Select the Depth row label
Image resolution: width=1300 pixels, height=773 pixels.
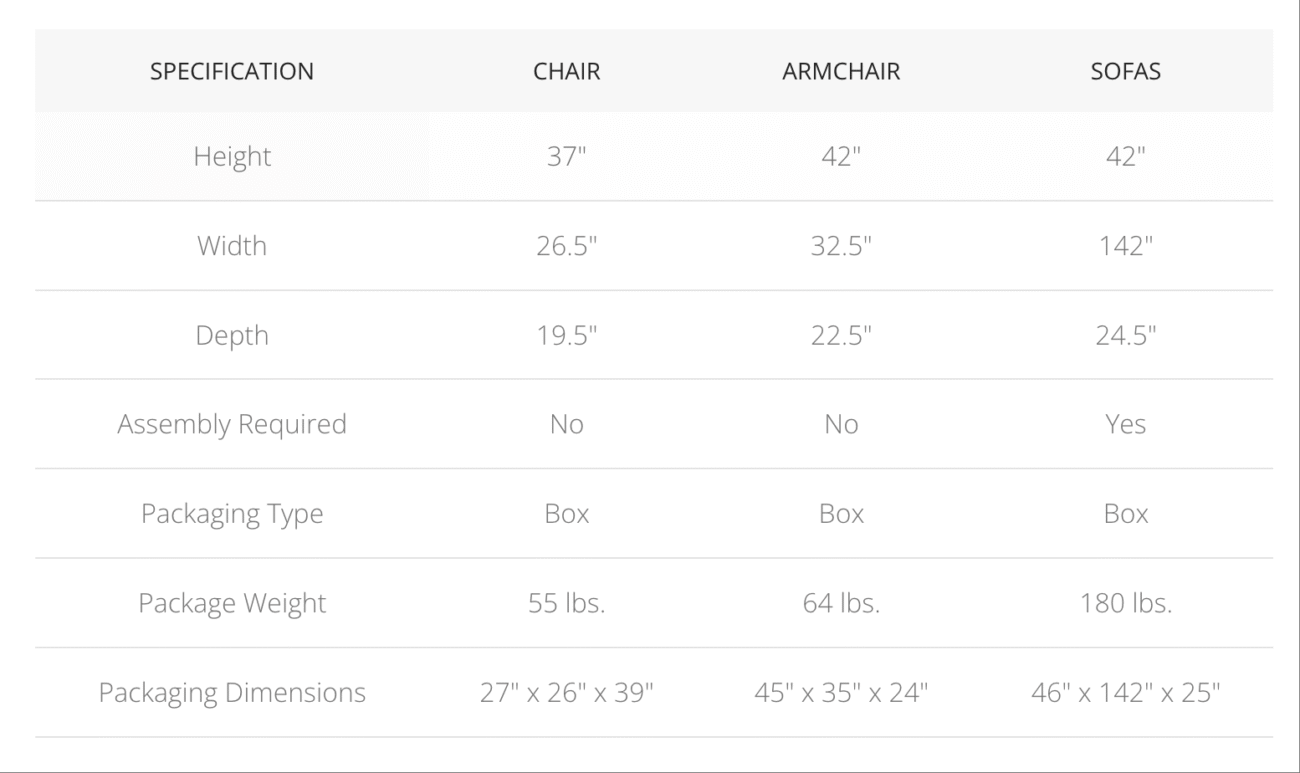tap(232, 335)
